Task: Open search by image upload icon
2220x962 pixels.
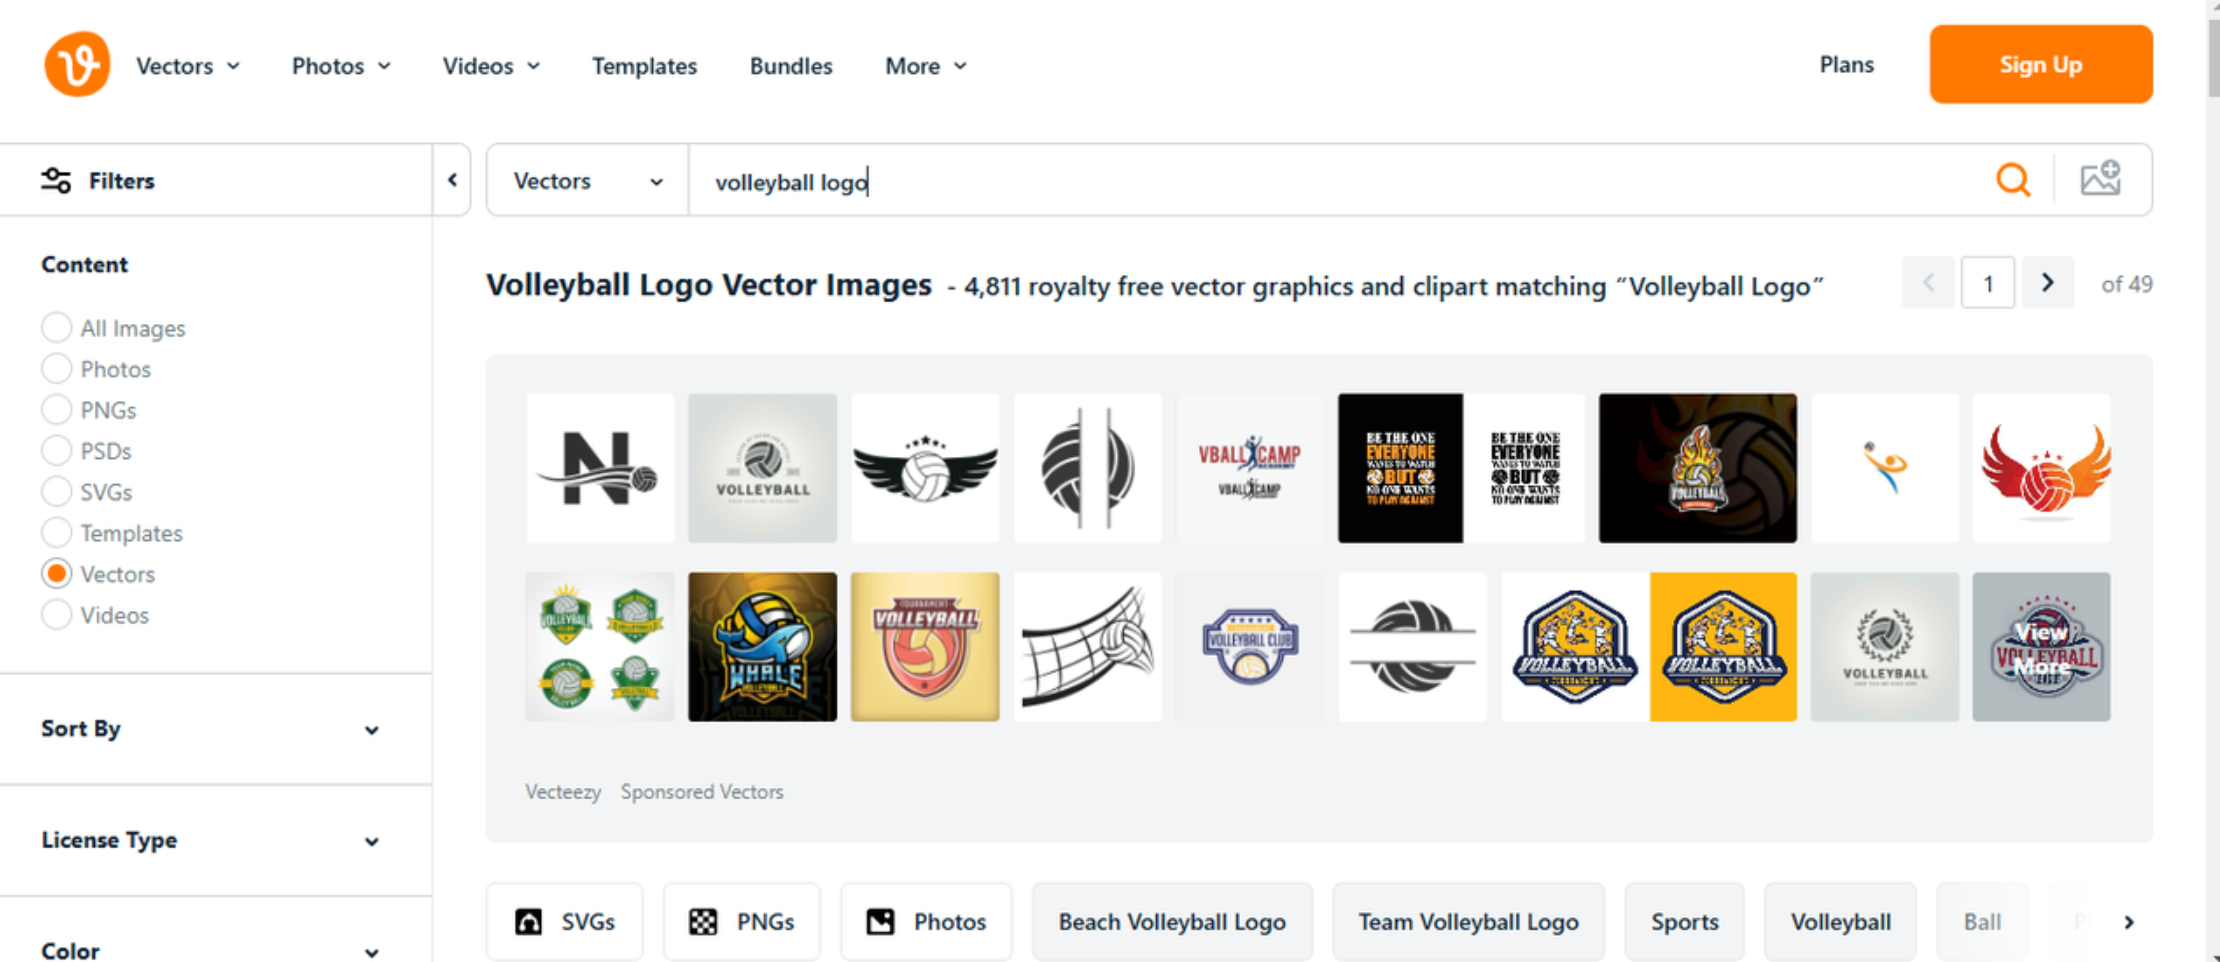Action: [2100, 180]
